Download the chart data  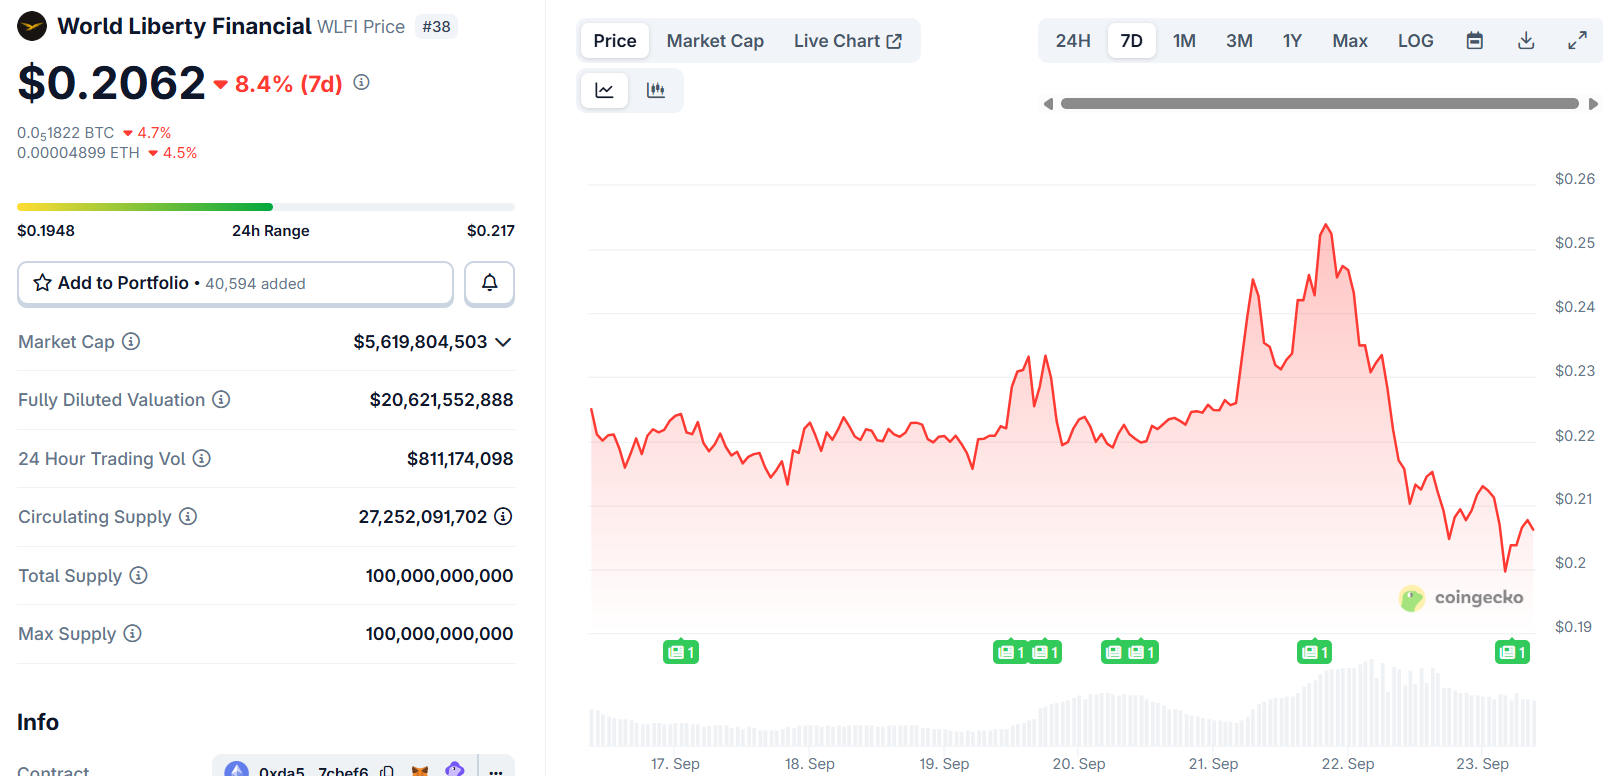point(1526,41)
